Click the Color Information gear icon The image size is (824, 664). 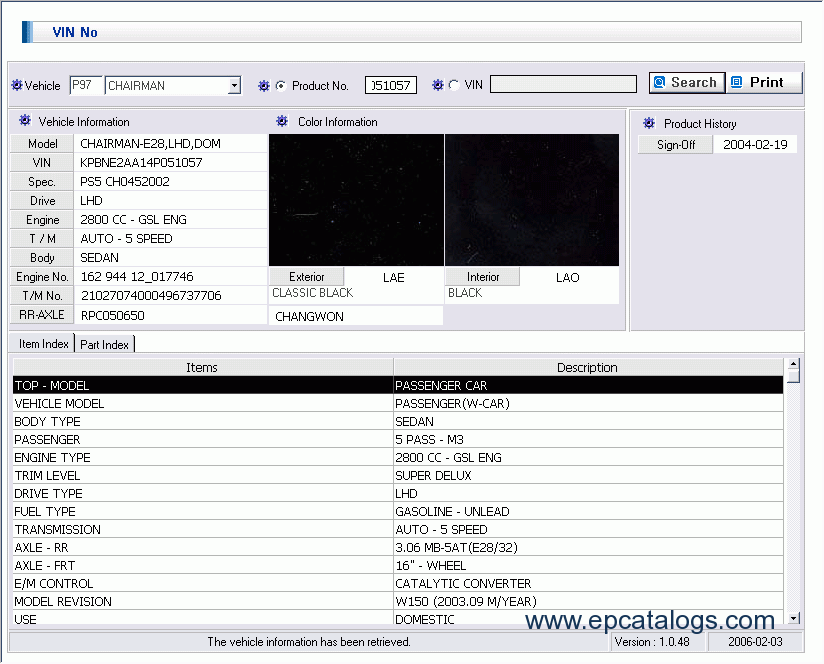[x=282, y=121]
